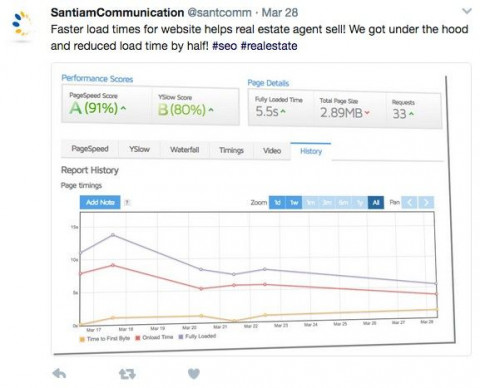The height and width of the screenshot is (388, 480).
Task: Open the #seo hashtag link
Action: (224, 46)
